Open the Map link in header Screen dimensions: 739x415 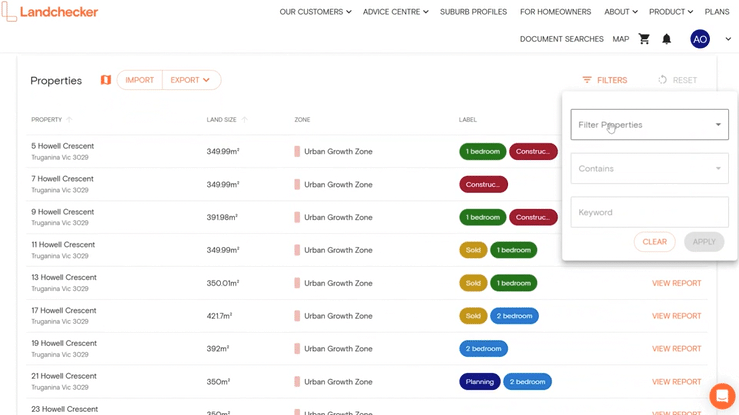[x=621, y=39]
